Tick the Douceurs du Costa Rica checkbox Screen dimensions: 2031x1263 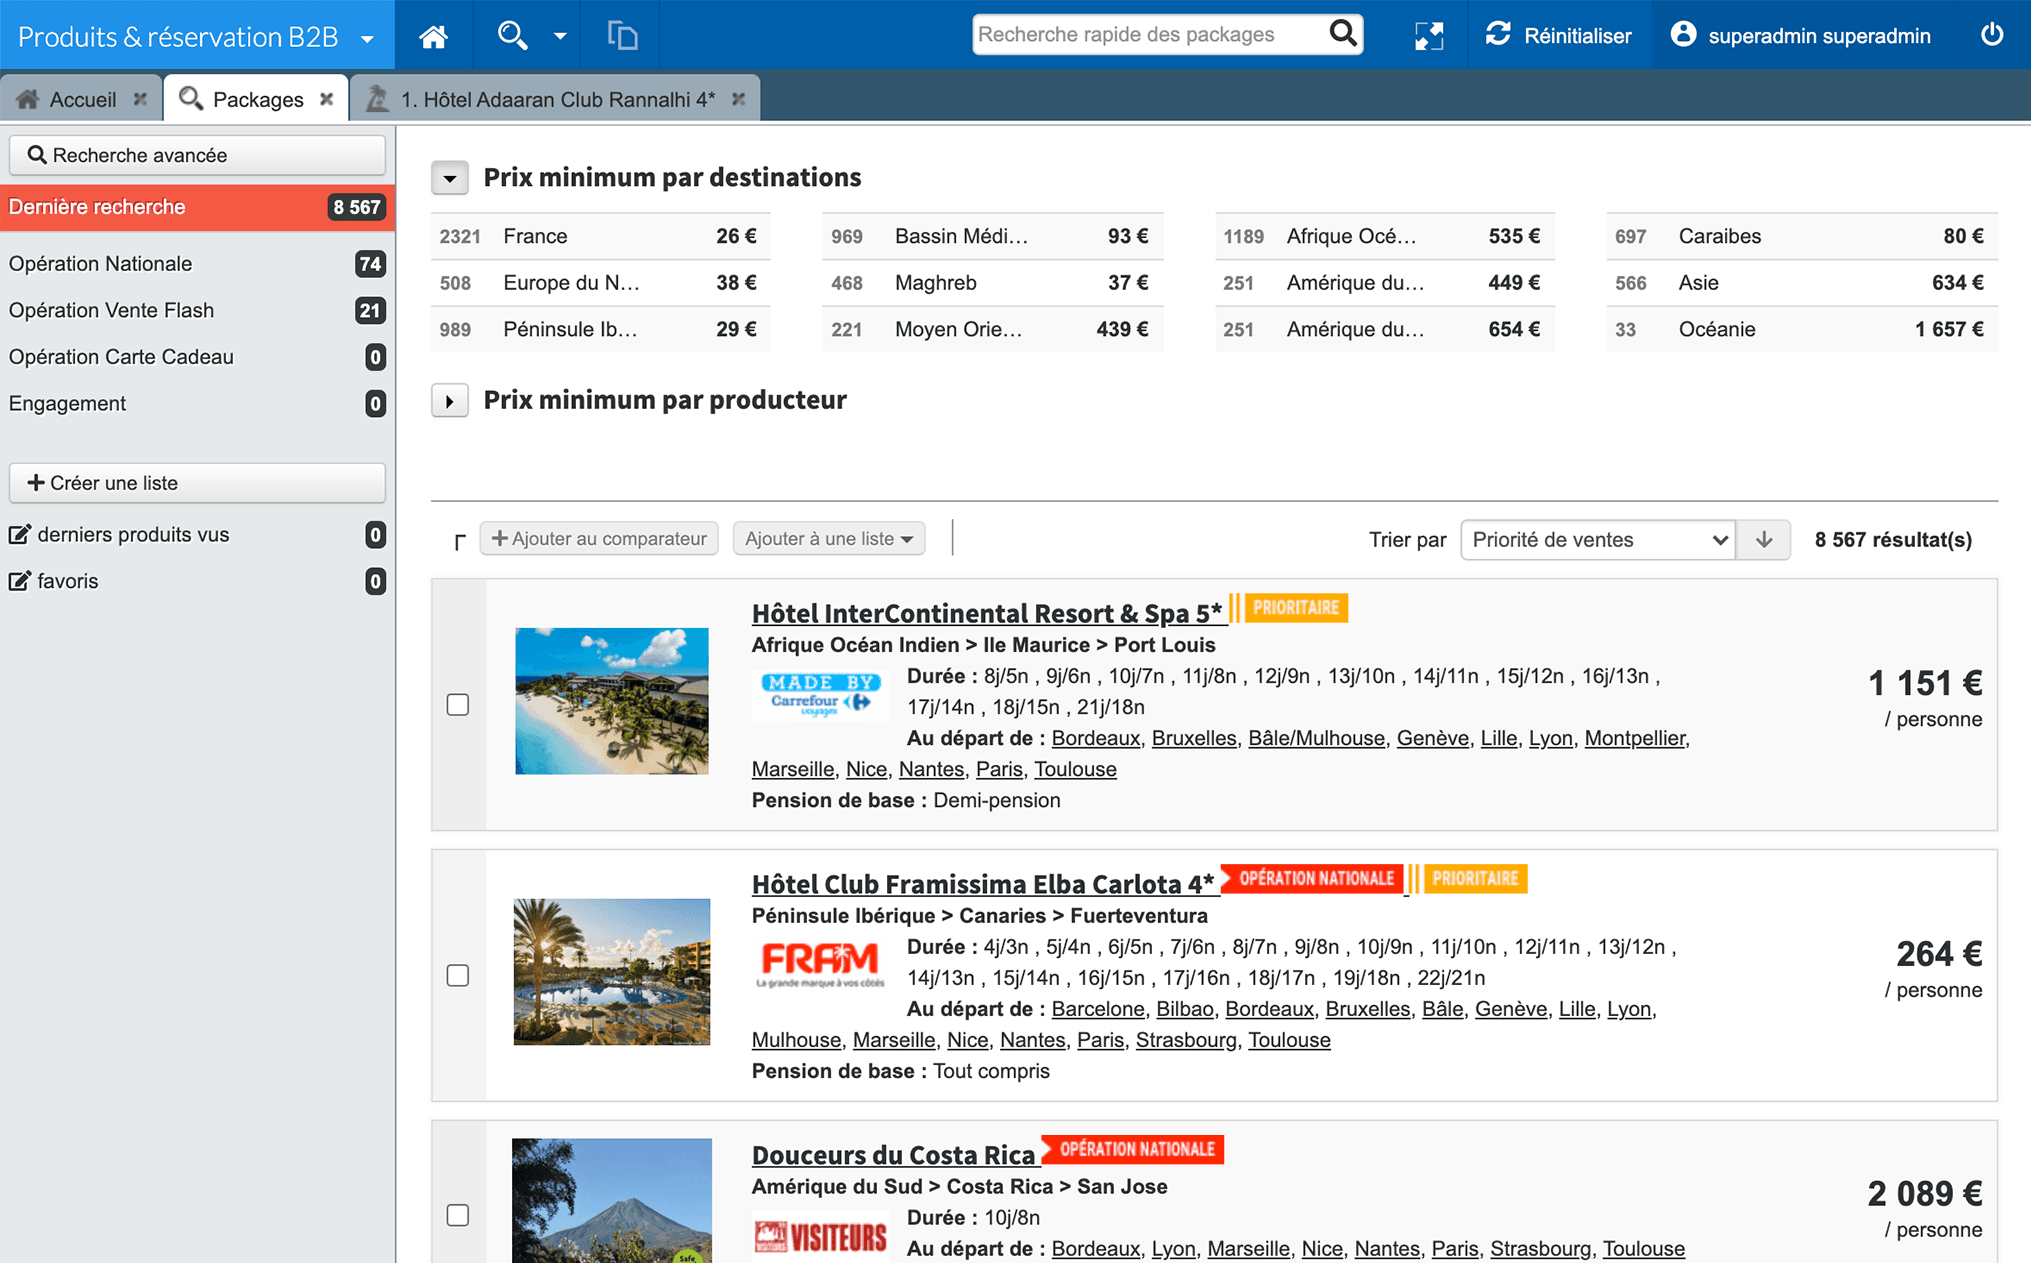[x=458, y=1215]
